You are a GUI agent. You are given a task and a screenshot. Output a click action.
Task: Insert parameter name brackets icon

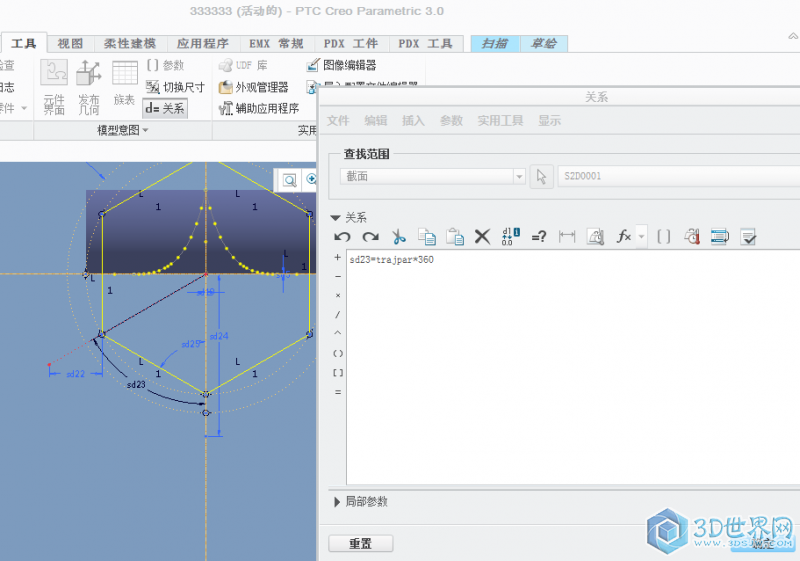(663, 237)
